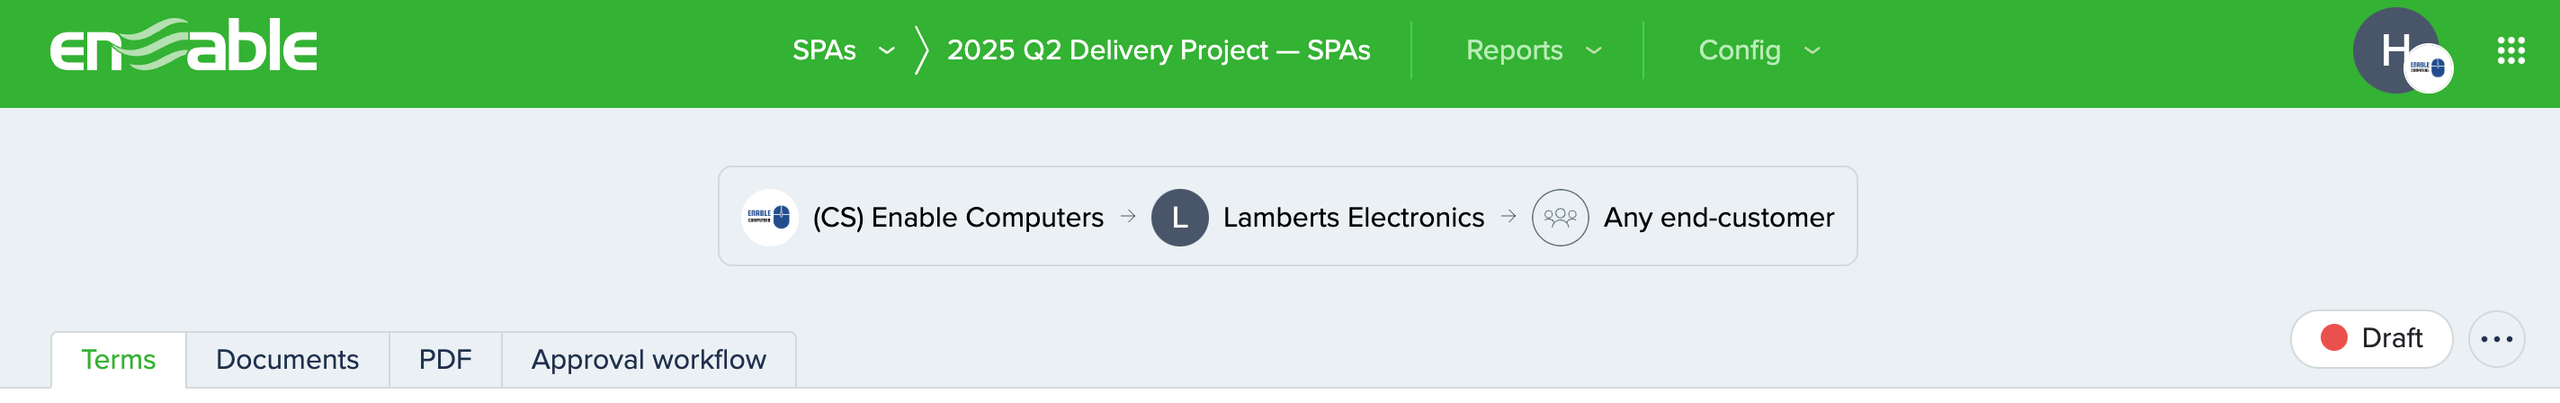Image resolution: width=2560 pixels, height=403 pixels.
Task: Switch to the Documents tab
Action: pyautogui.click(x=287, y=360)
